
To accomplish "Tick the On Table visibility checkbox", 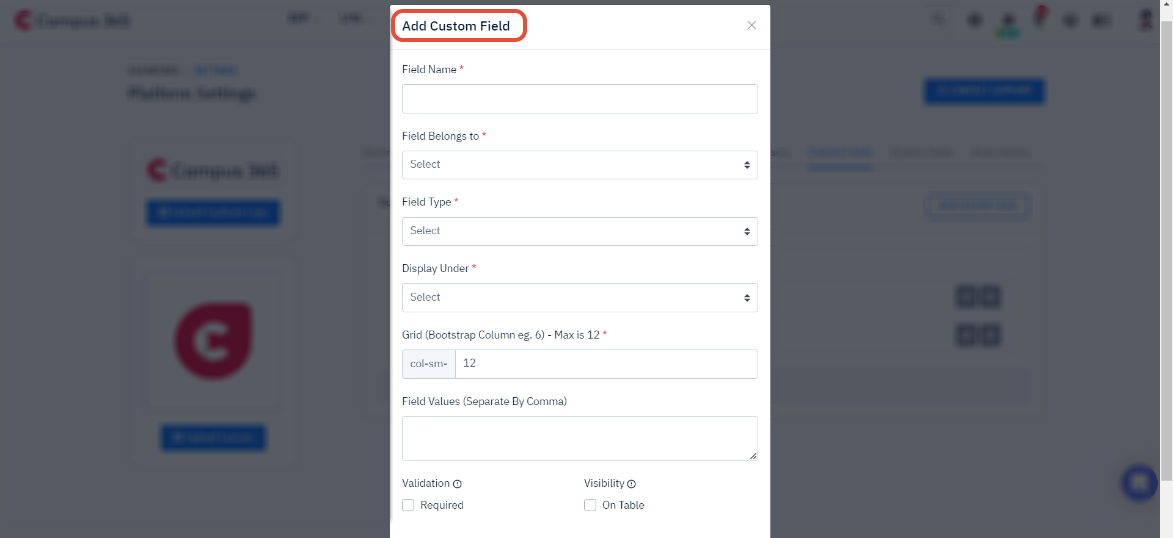I will coord(589,505).
